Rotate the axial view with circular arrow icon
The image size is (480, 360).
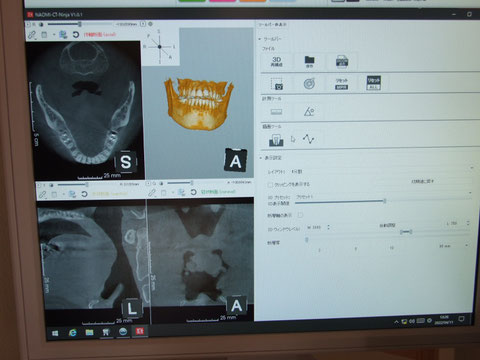point(76,34)
